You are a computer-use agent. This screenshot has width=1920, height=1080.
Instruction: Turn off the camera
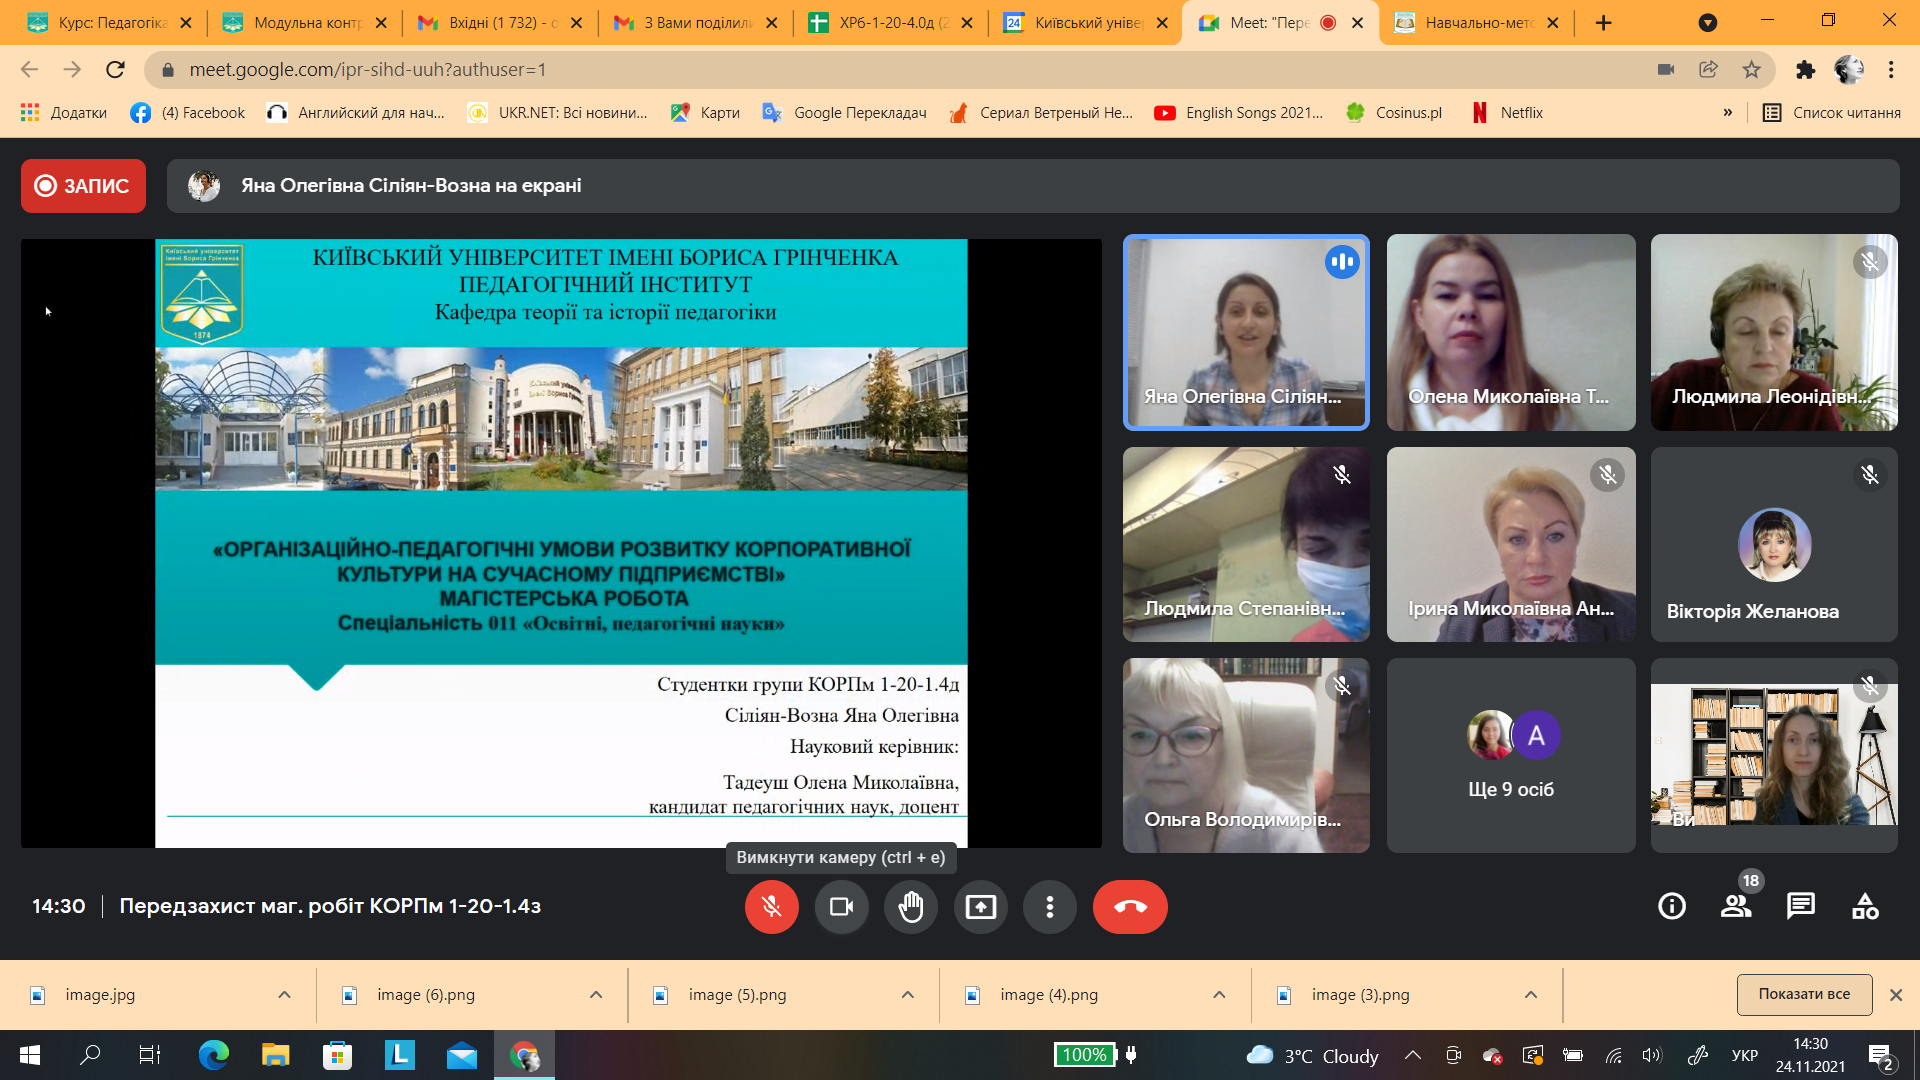[x=841, y=906]
